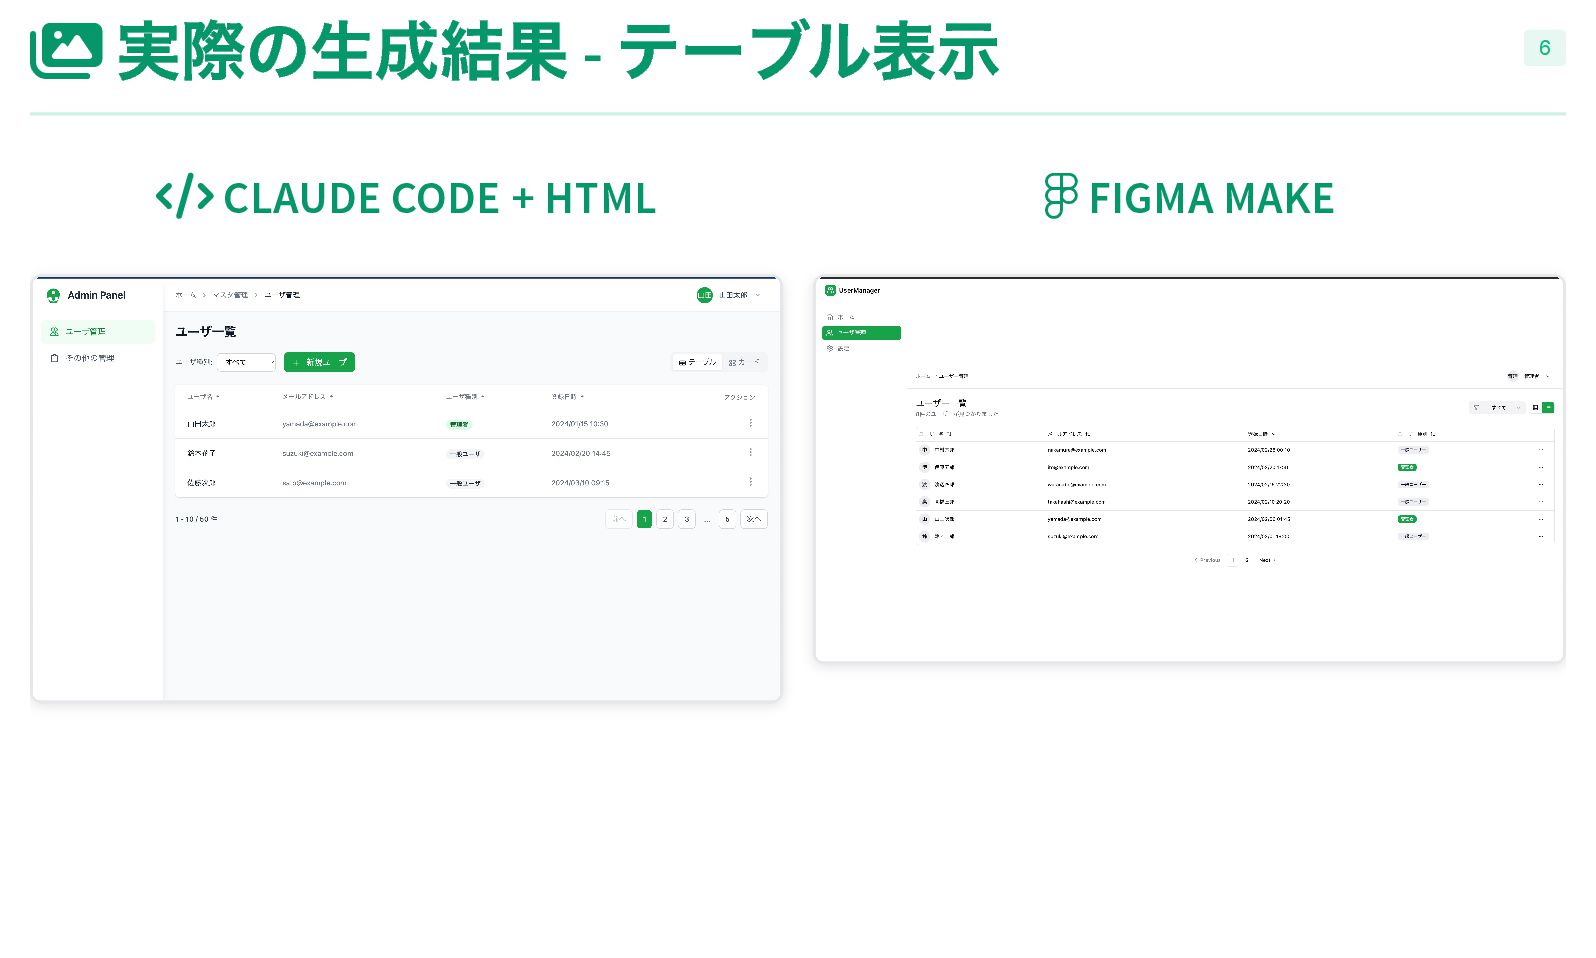Open ユーザー管理 in Admin Panel sidebar
Screen dimensions: 1596x958
98,331
